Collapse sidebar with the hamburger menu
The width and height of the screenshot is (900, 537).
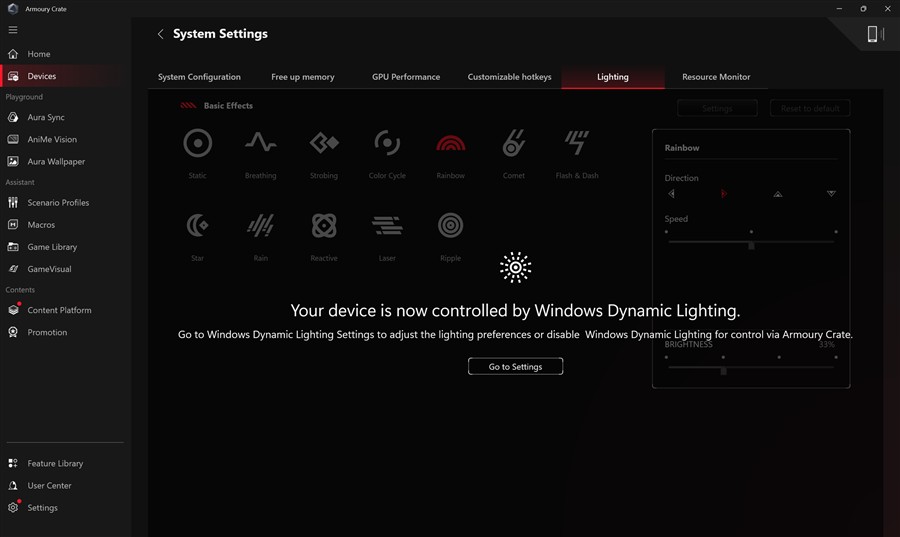pyautogui.click(x=13, y=30)
